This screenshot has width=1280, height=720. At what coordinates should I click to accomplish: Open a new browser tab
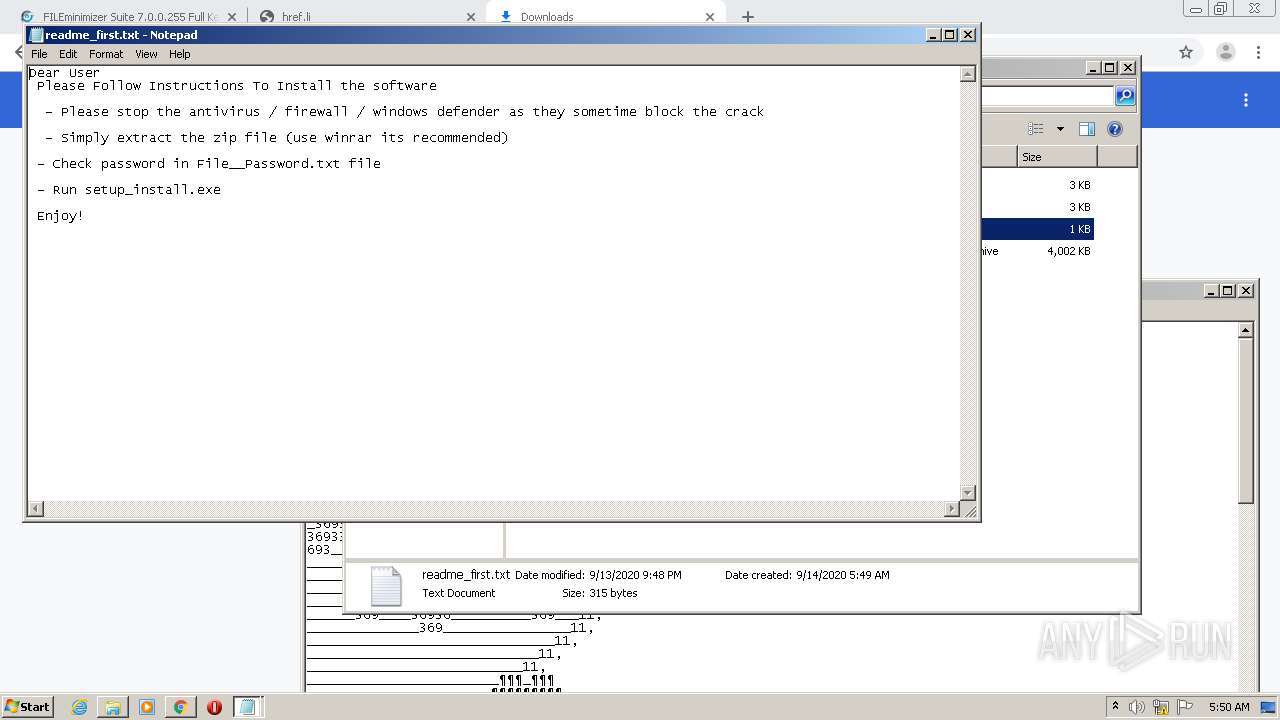coord(748,17)
